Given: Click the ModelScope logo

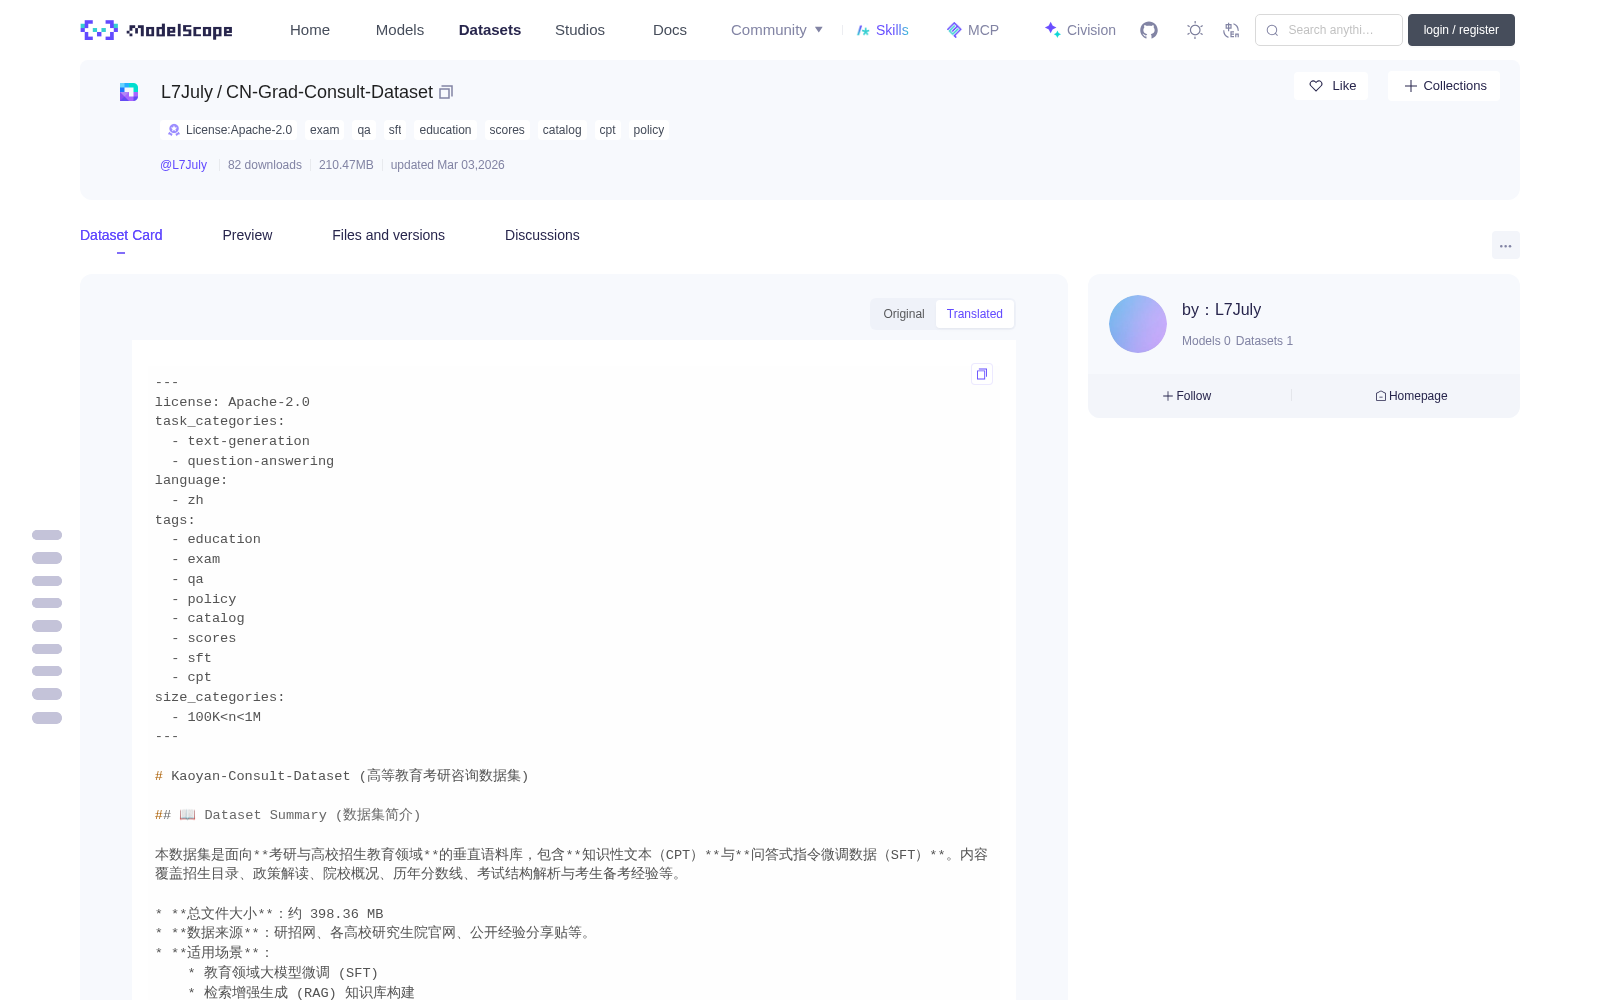Looking at the screenshot, I should click(156, 30).
